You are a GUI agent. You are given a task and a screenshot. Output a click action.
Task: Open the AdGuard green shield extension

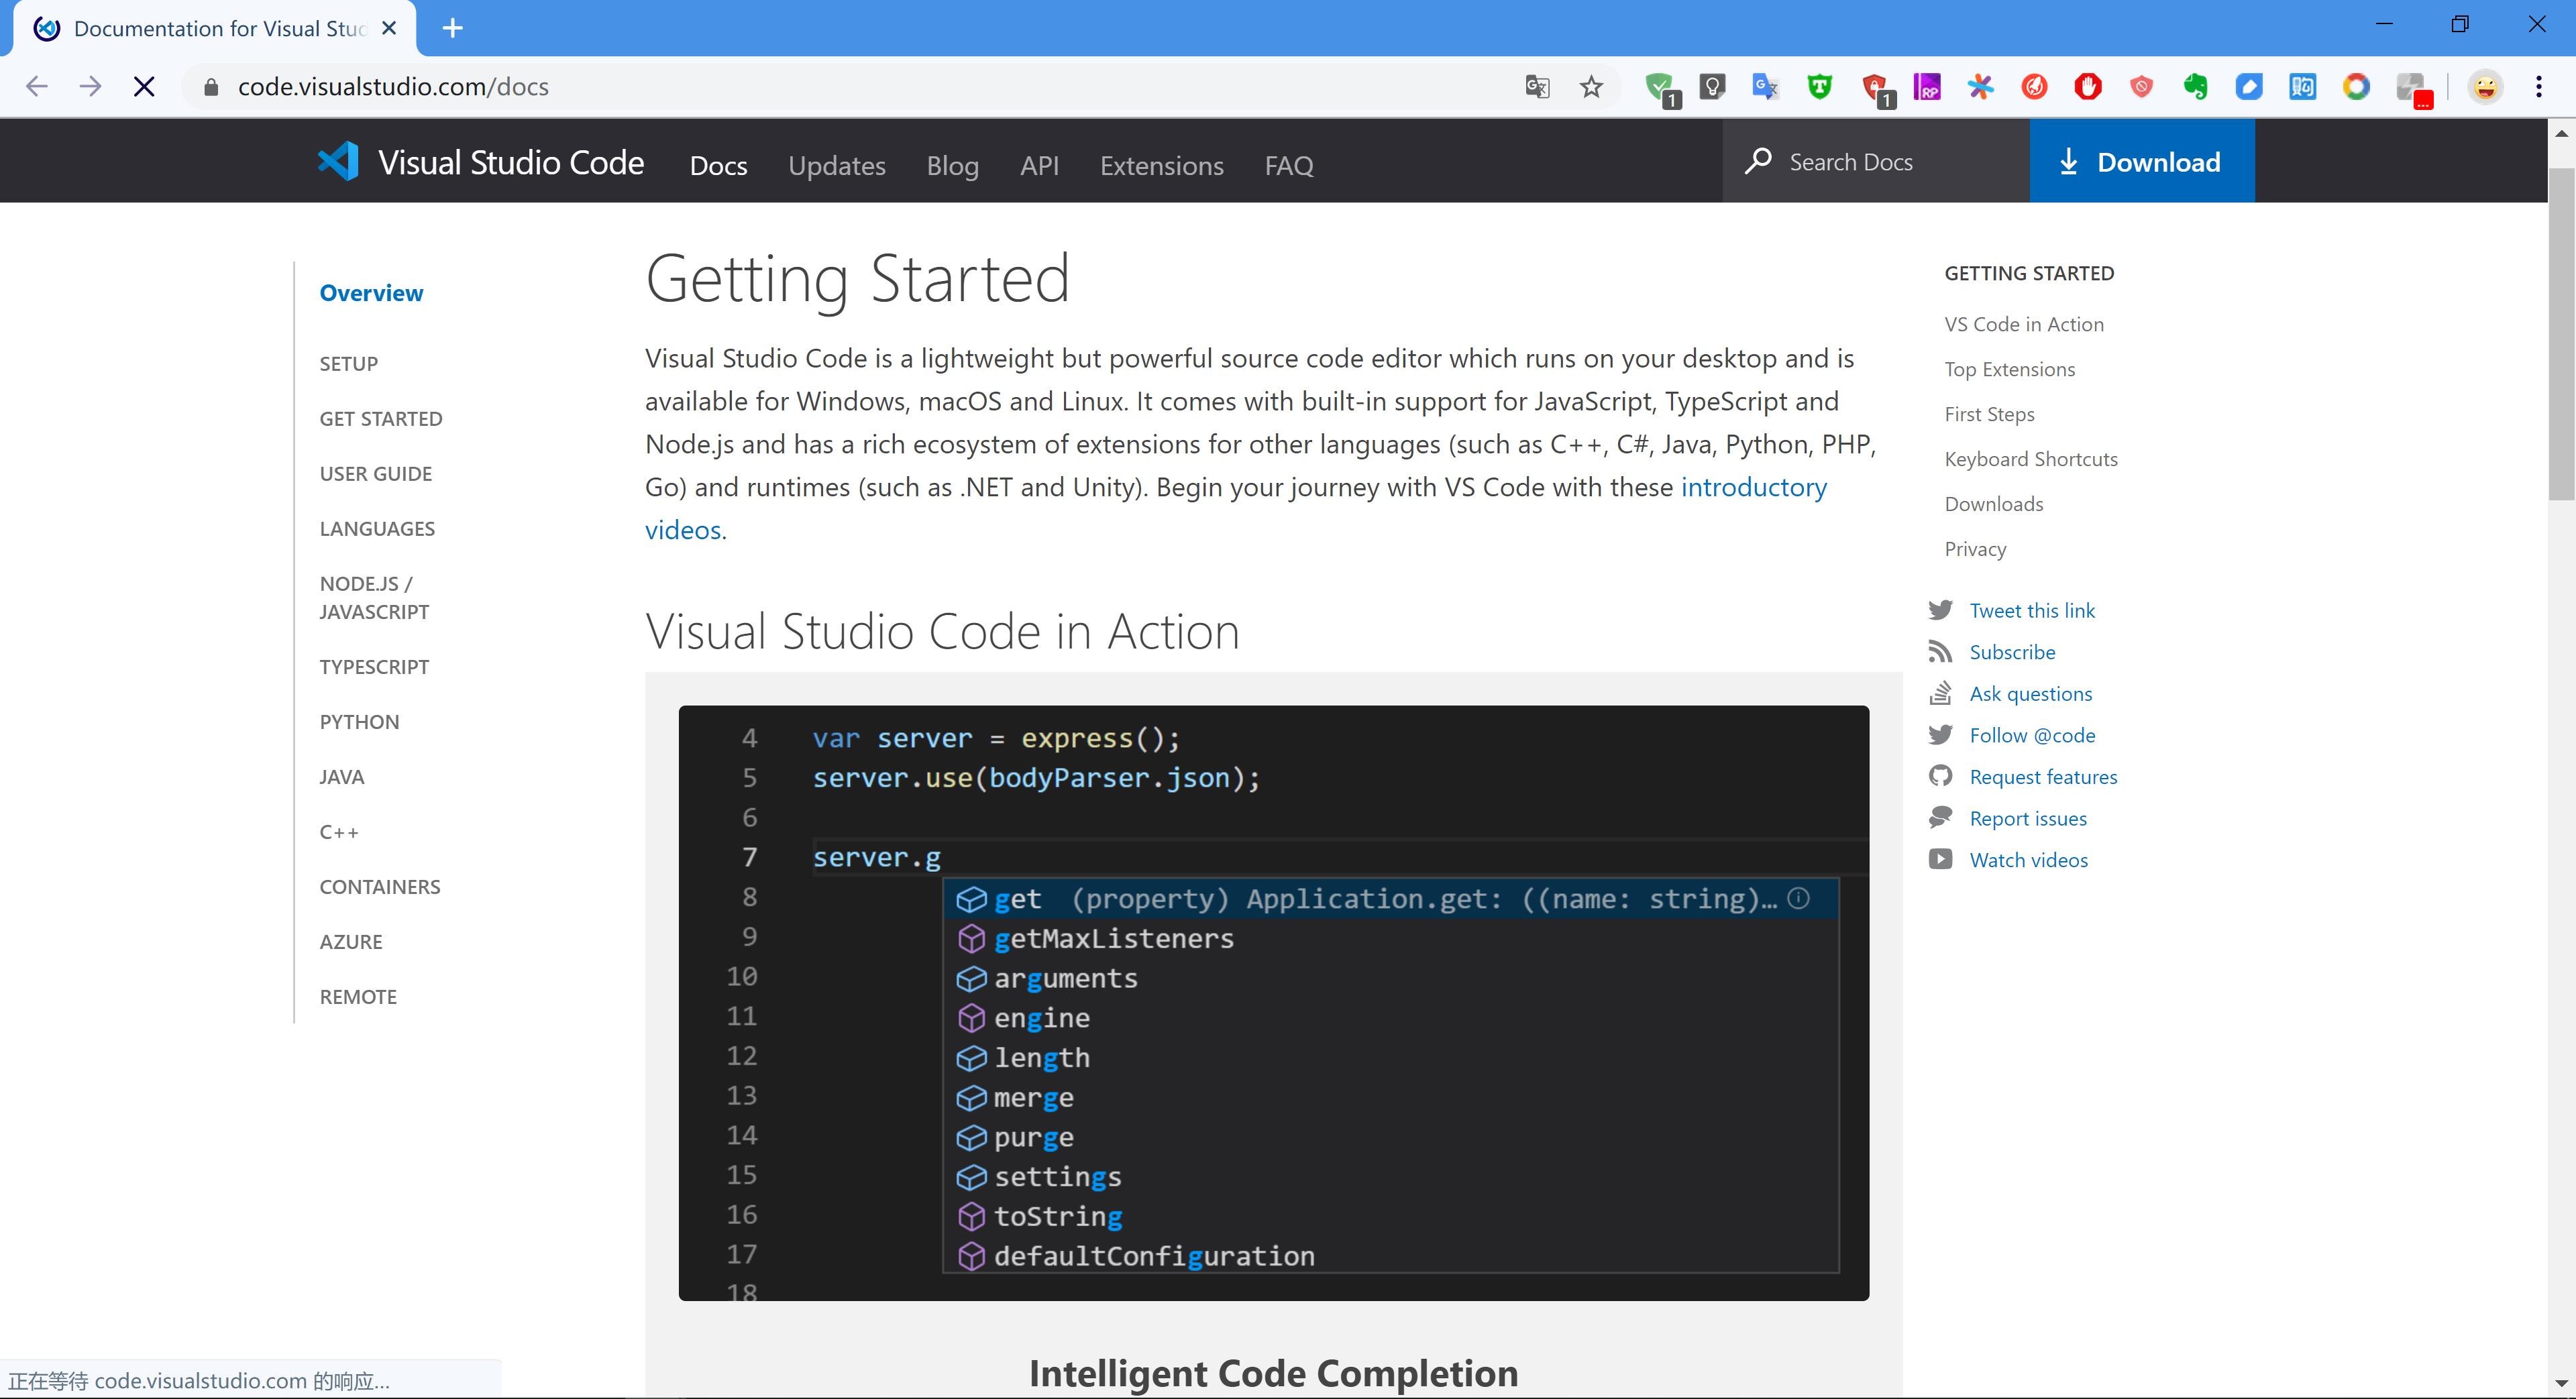click(x=1661, y=89)
